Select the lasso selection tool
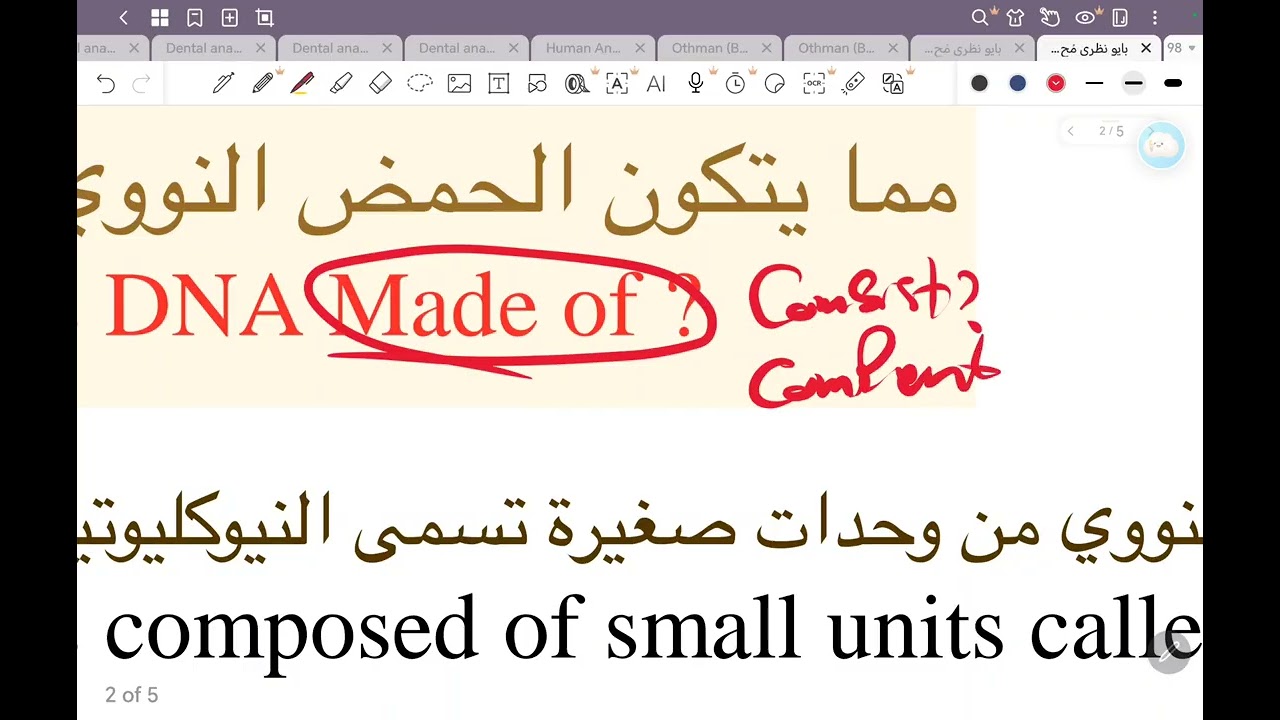This screenshot has width=1280, height=720. 420,84
